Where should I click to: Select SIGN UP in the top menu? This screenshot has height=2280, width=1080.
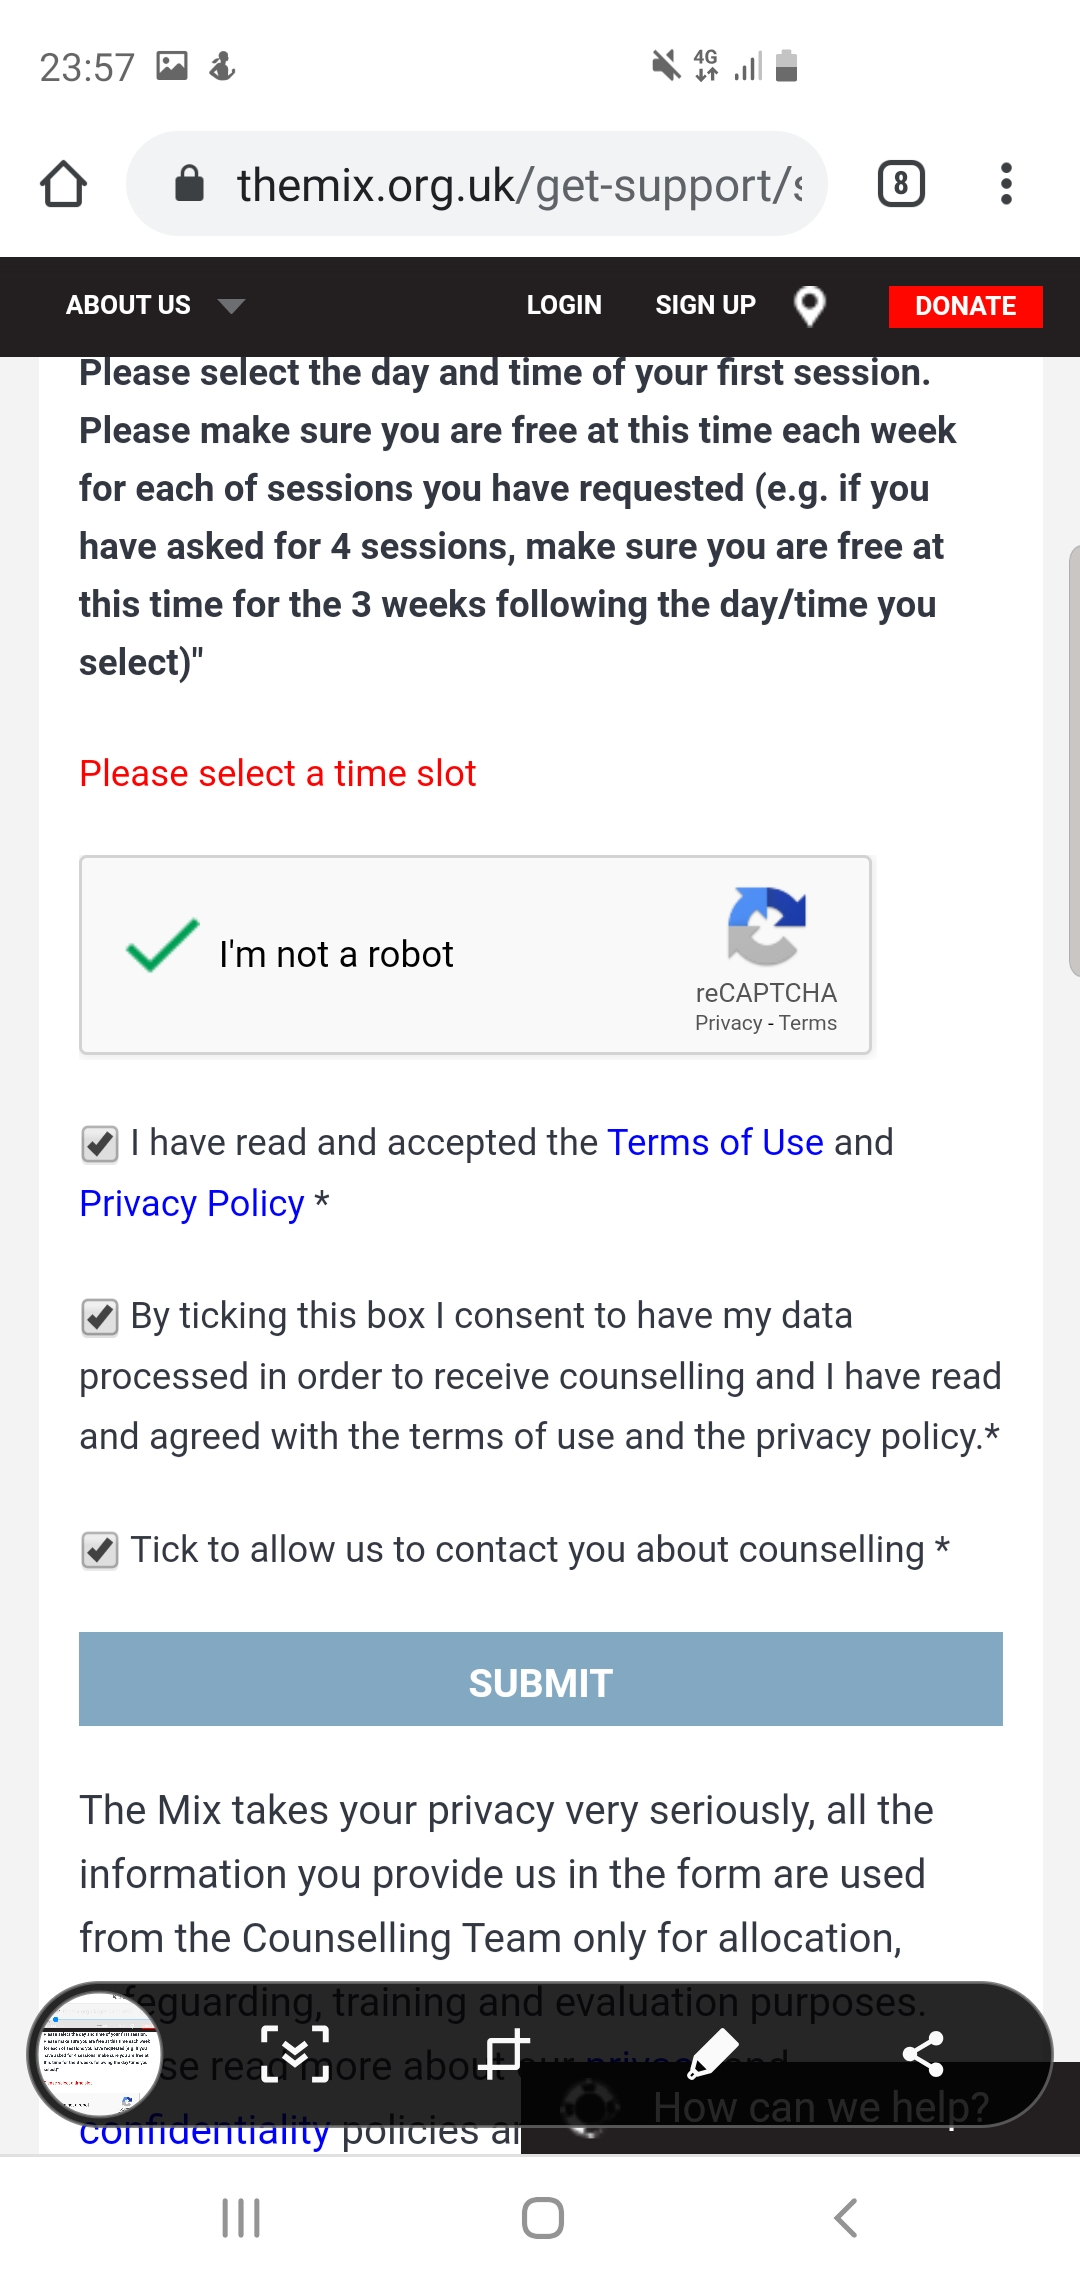pos(704,305)
